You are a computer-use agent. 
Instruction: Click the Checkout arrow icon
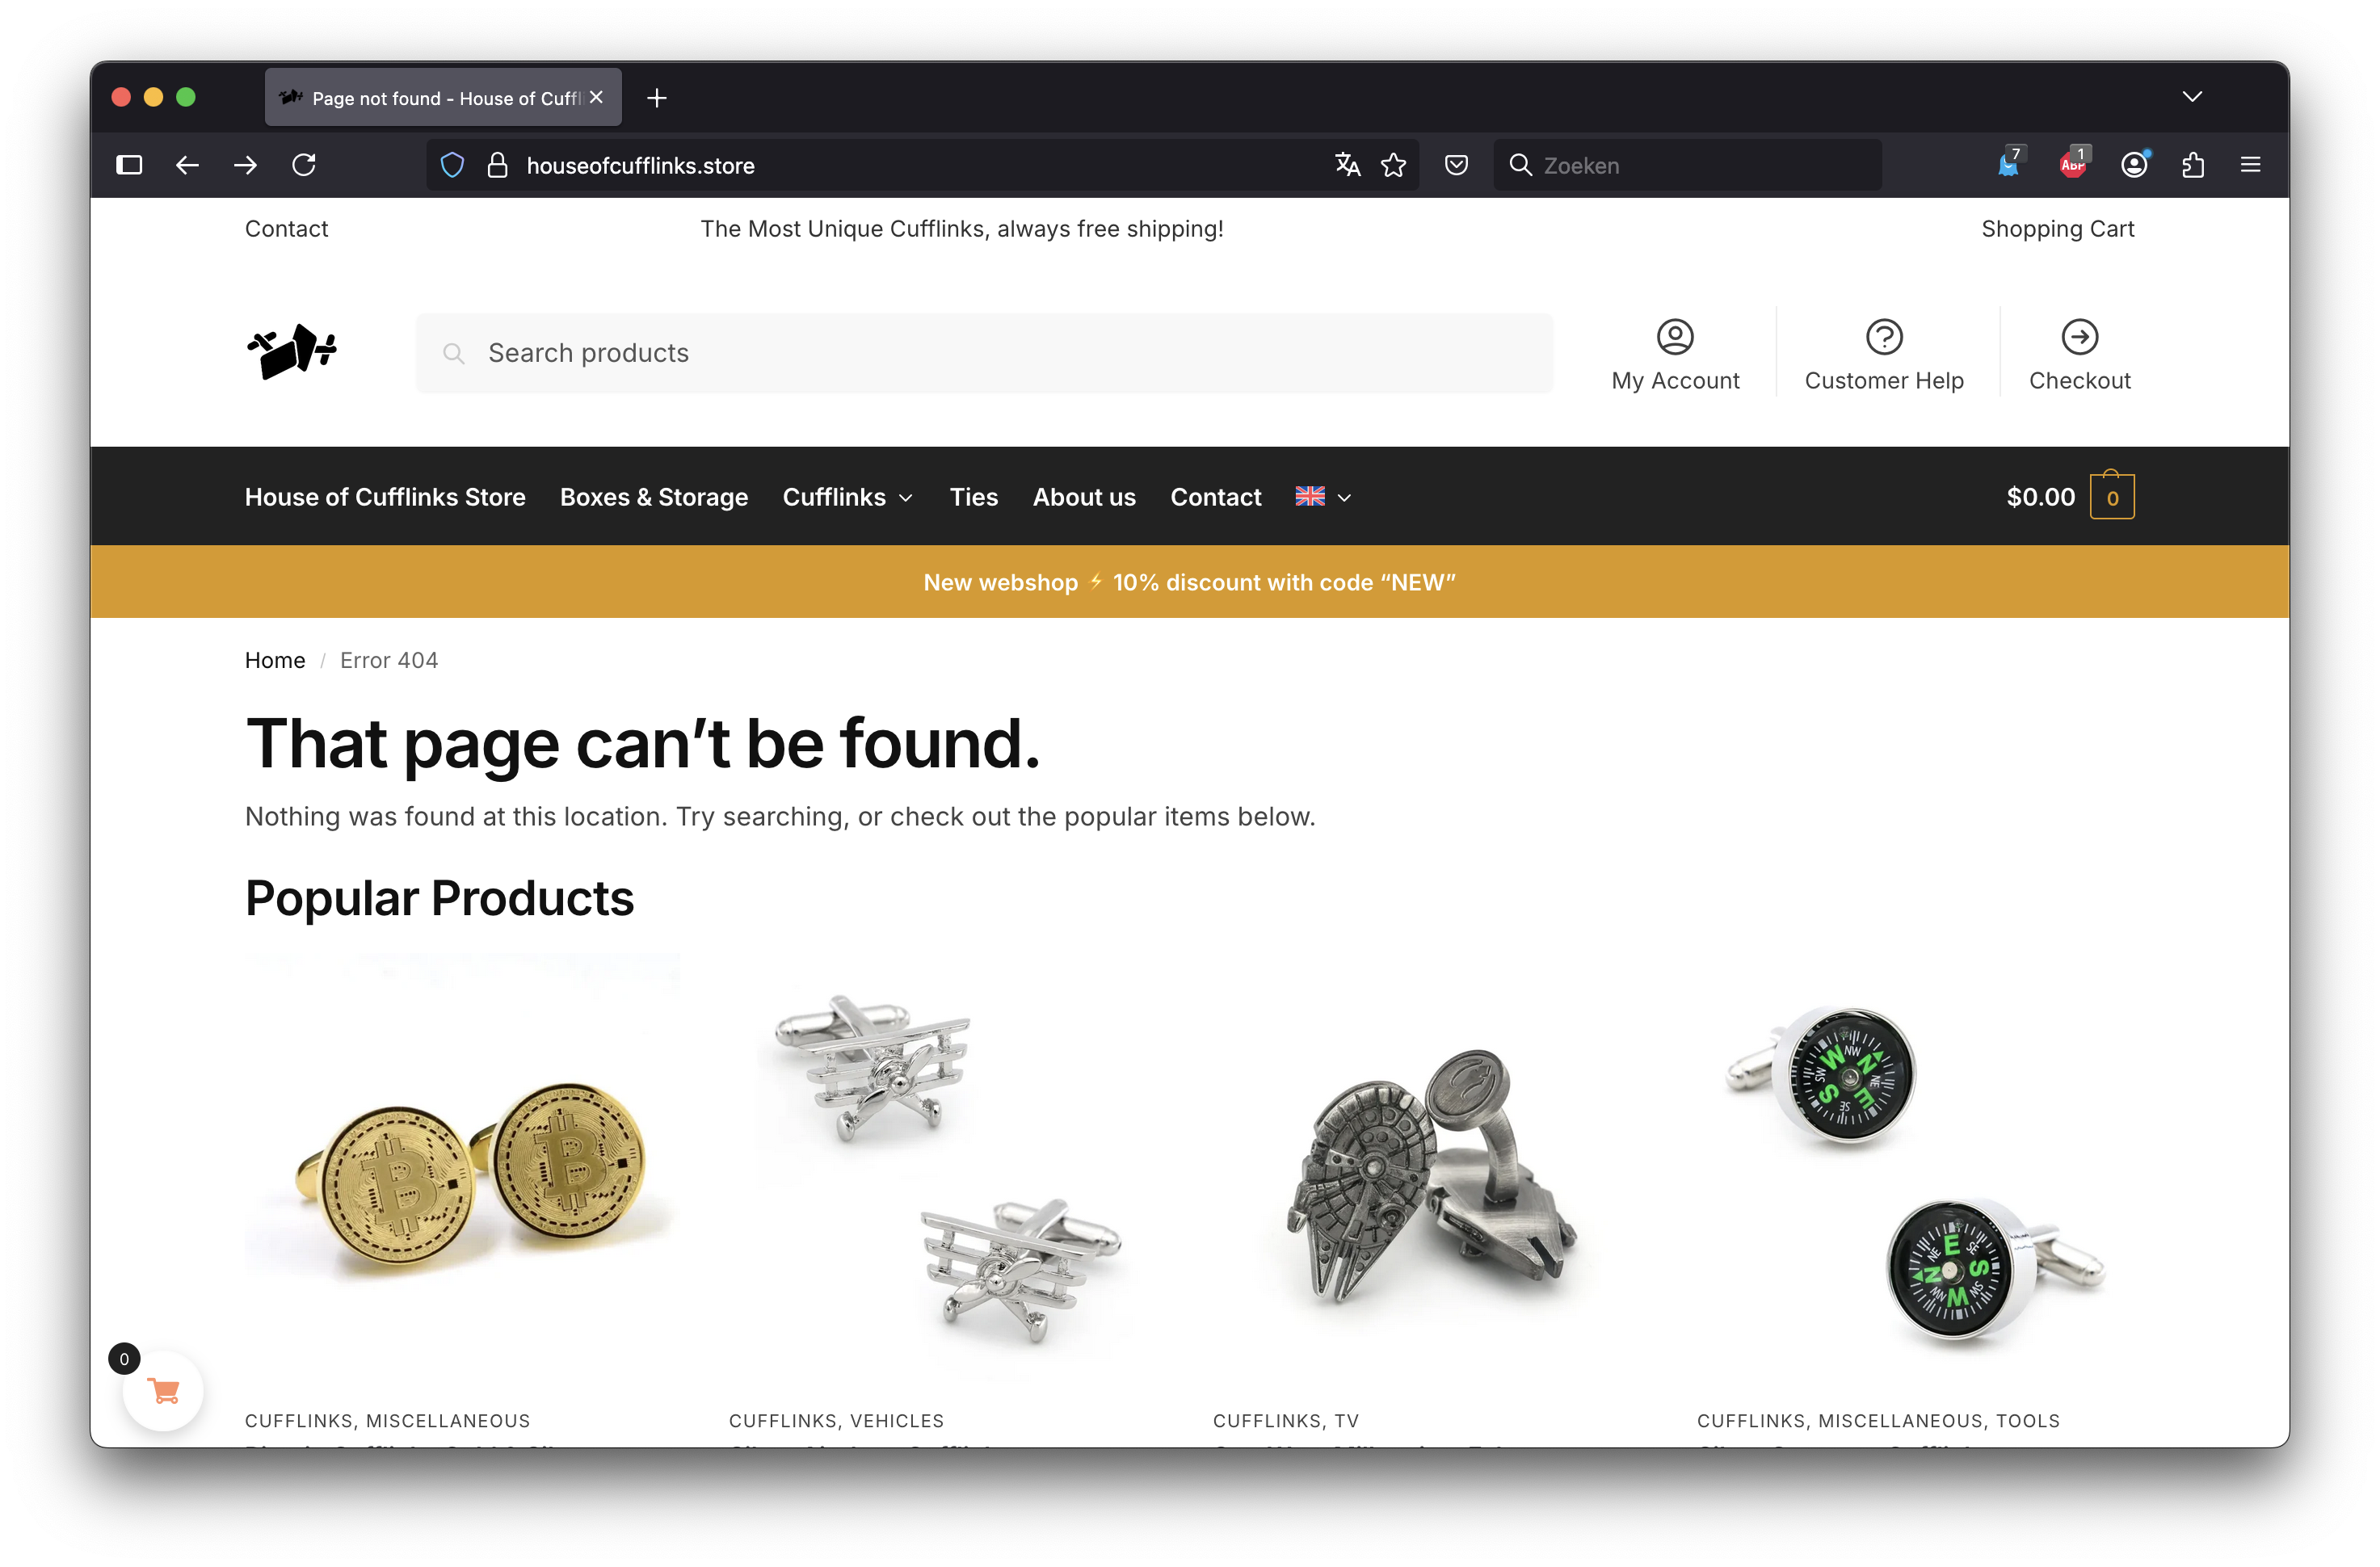click(2080, 337)
